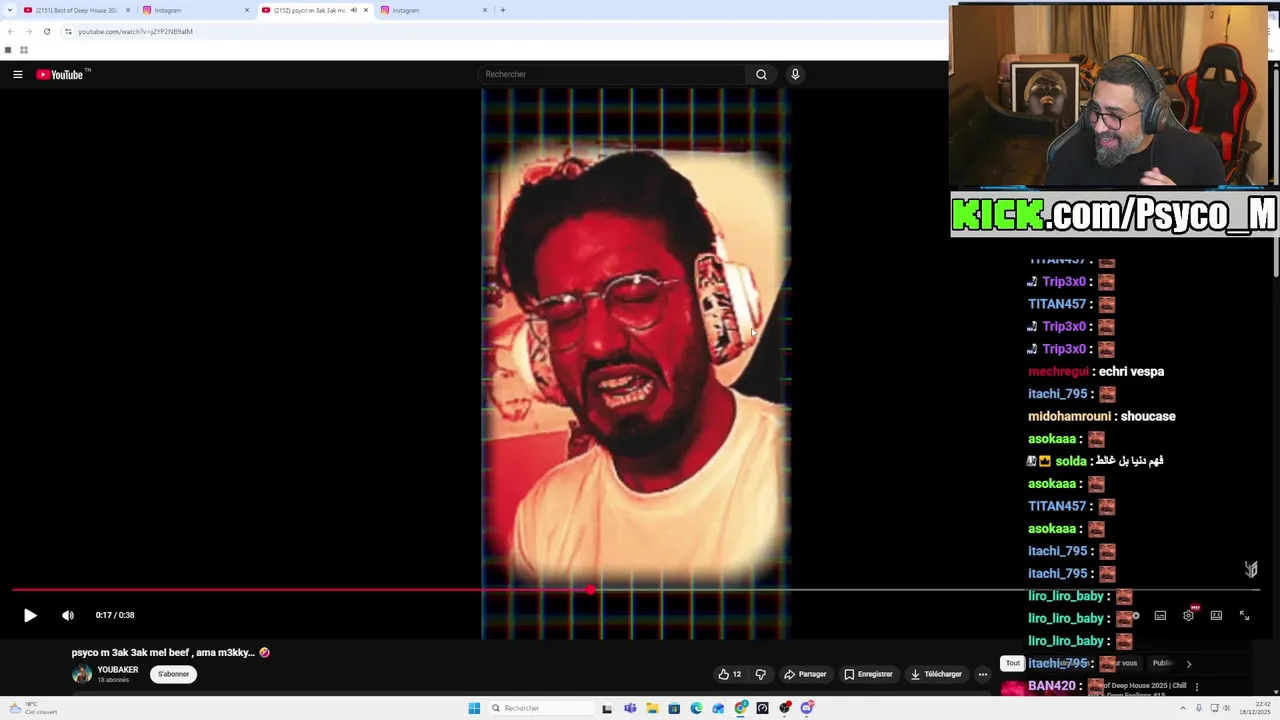
Task: Select the Tout filter chip
Action: coord(1013,663)
